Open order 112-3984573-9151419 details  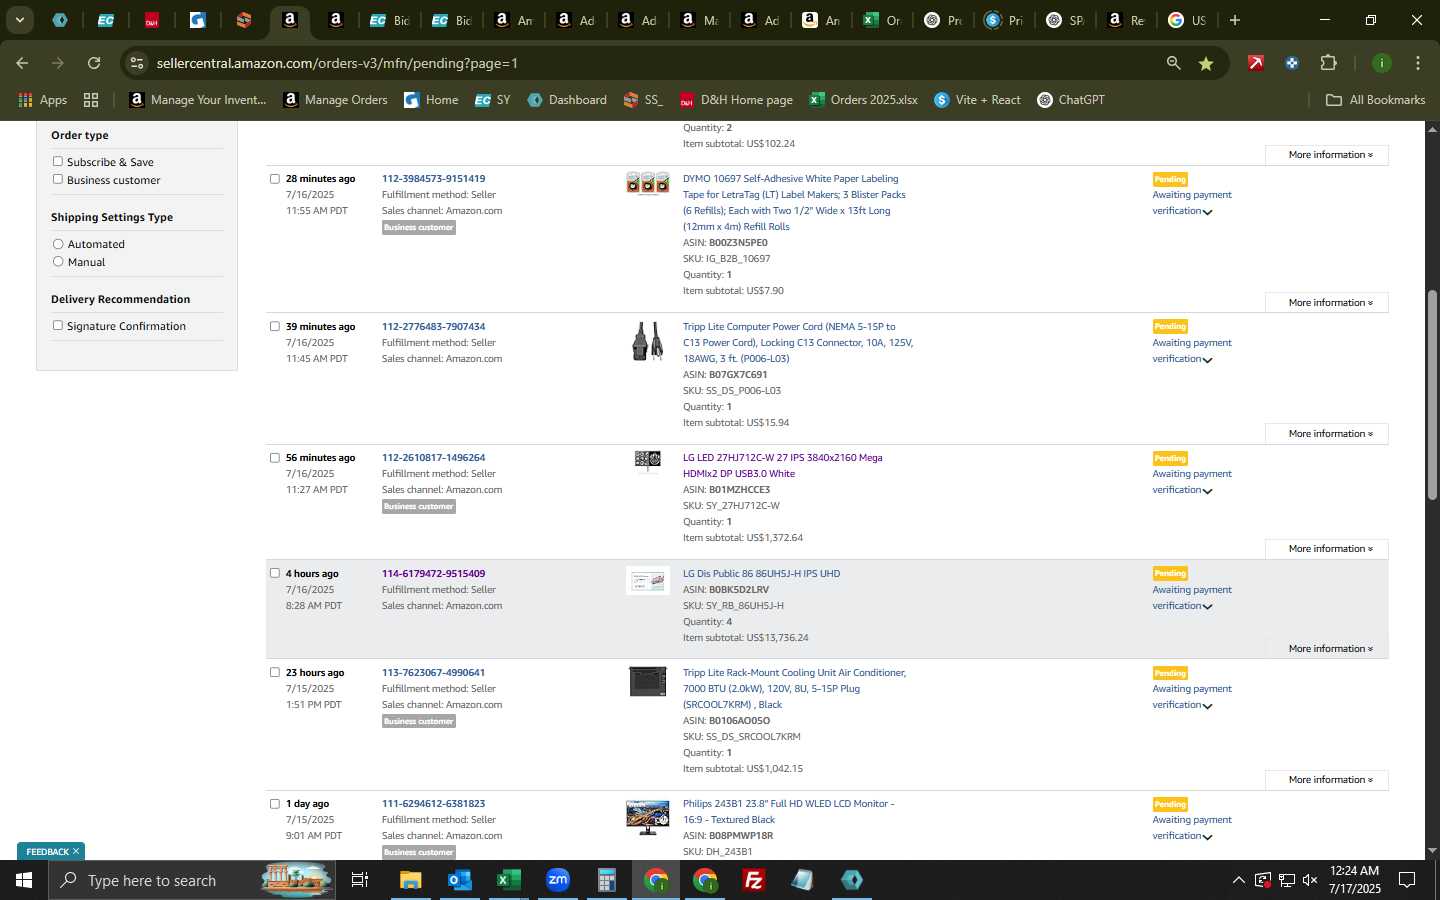point(433,179)
